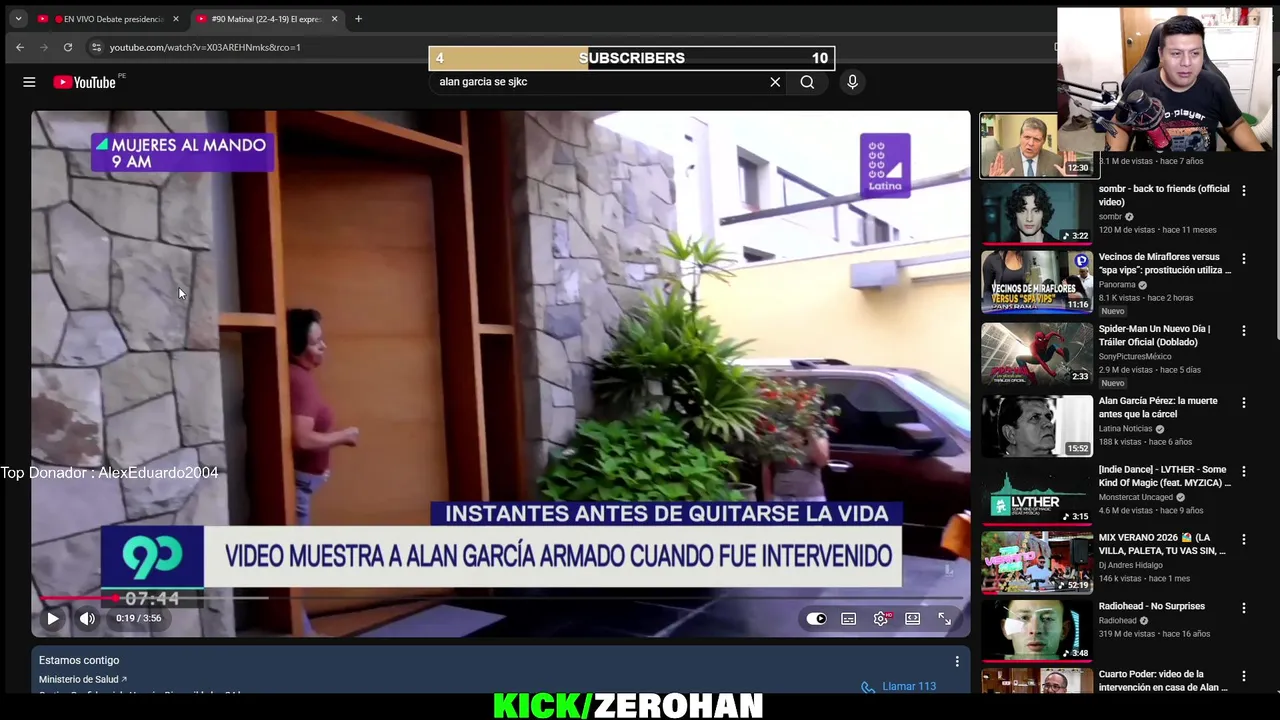Open the title Spider-Man Un Nuevo Día Tráiler

(x=1154, y=335)
